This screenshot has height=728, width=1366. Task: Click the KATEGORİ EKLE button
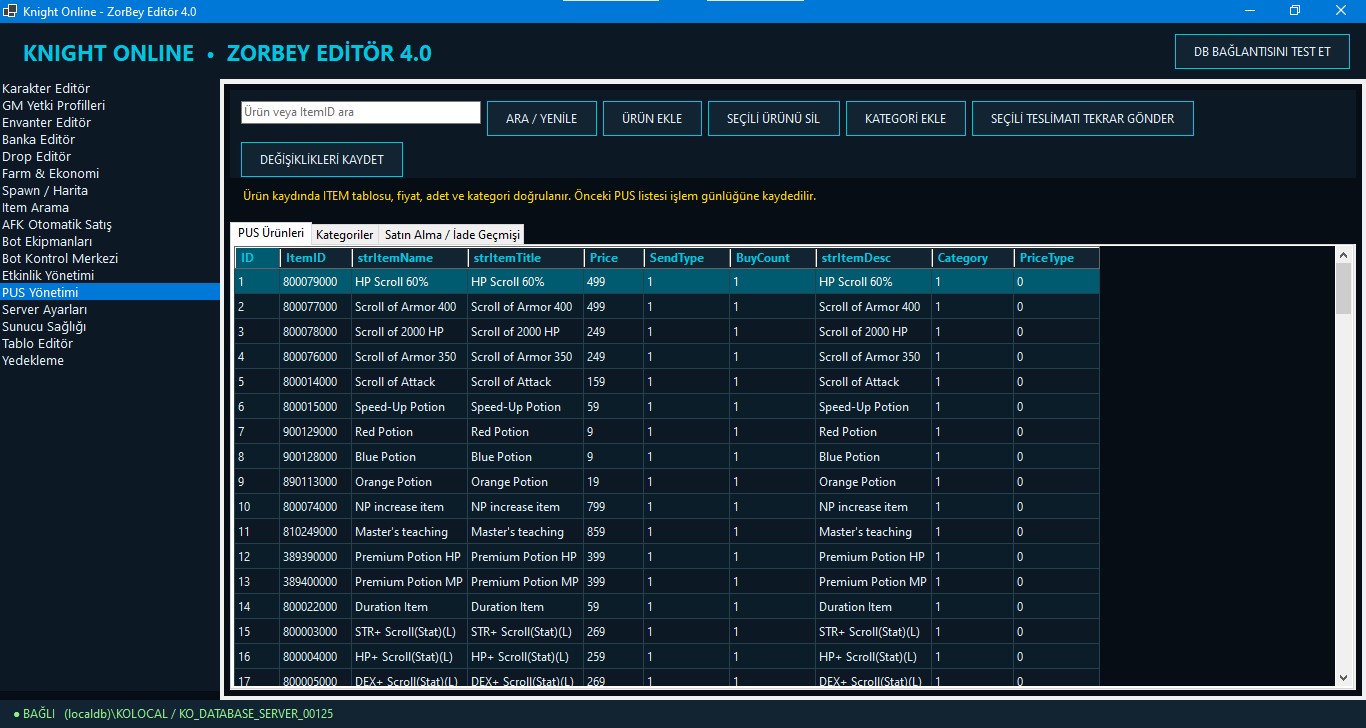pyautogui.click(x=905, y=118)
